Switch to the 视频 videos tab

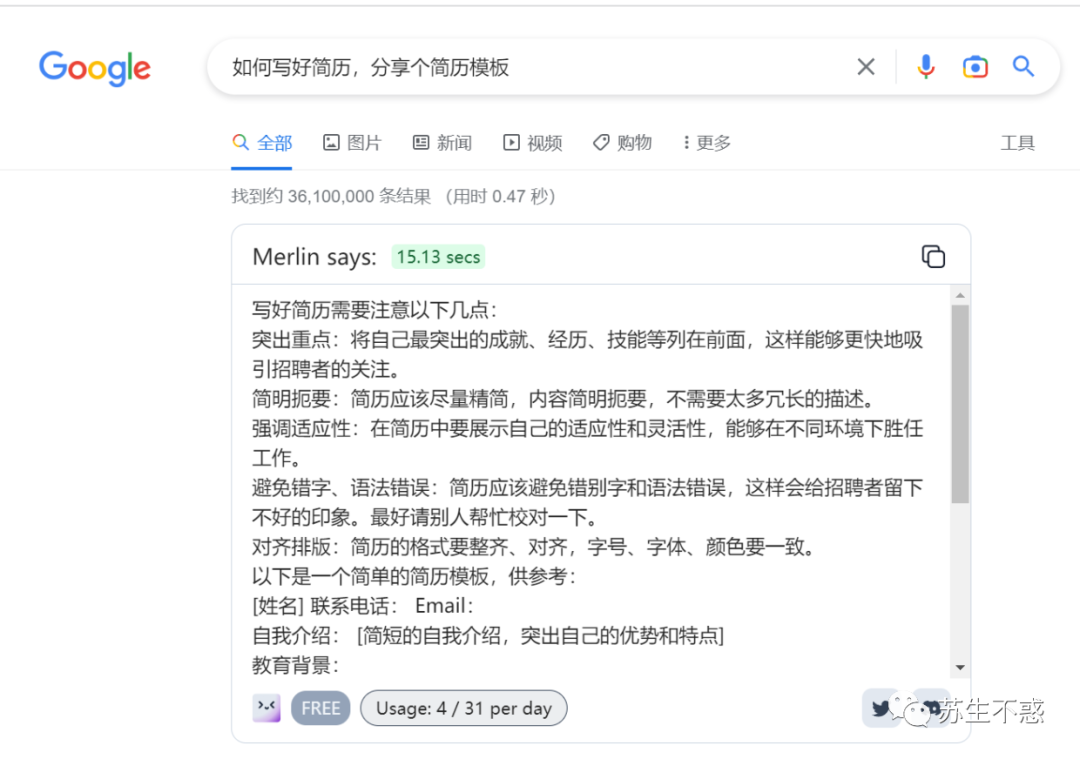click(532, 143)
